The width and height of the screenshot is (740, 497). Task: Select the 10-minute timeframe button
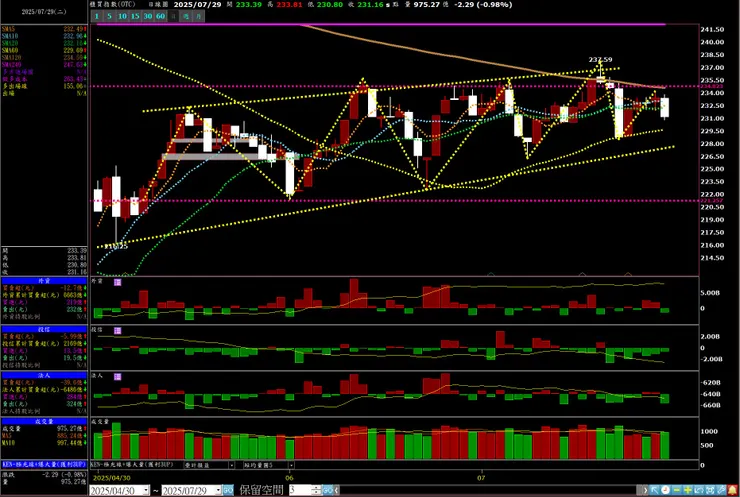(x=122, y=16)
